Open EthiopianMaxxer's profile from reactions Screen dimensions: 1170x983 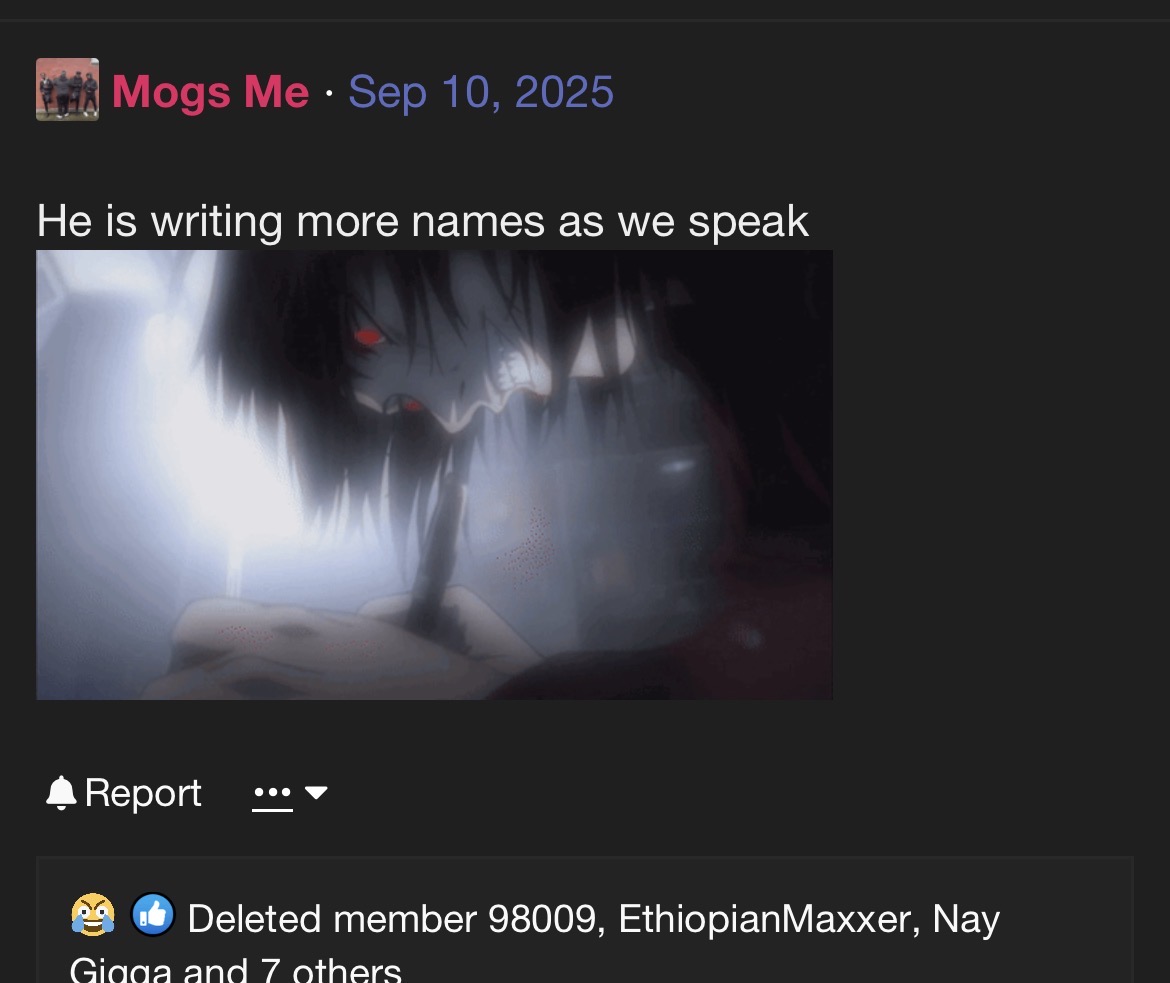click(765, 919)
